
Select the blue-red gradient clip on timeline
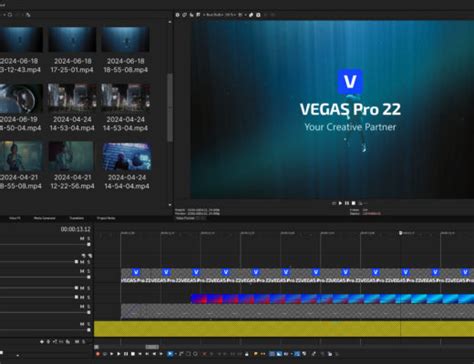tap(332, 298)
